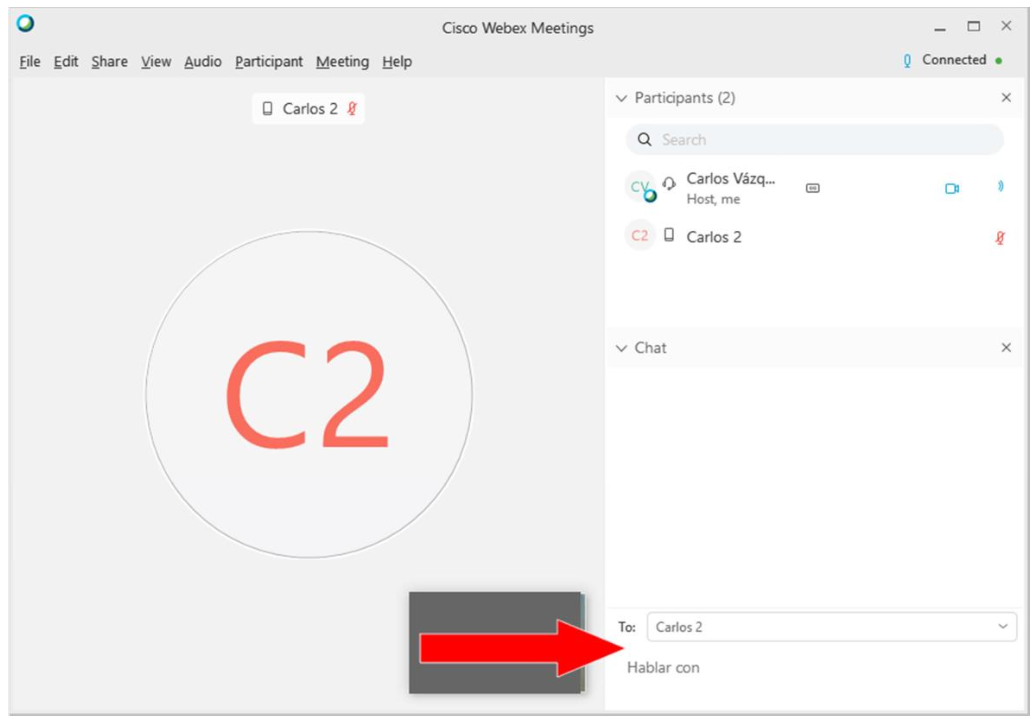
Task: Click the keyboard icon next to the host
Action: click(812, 188)
